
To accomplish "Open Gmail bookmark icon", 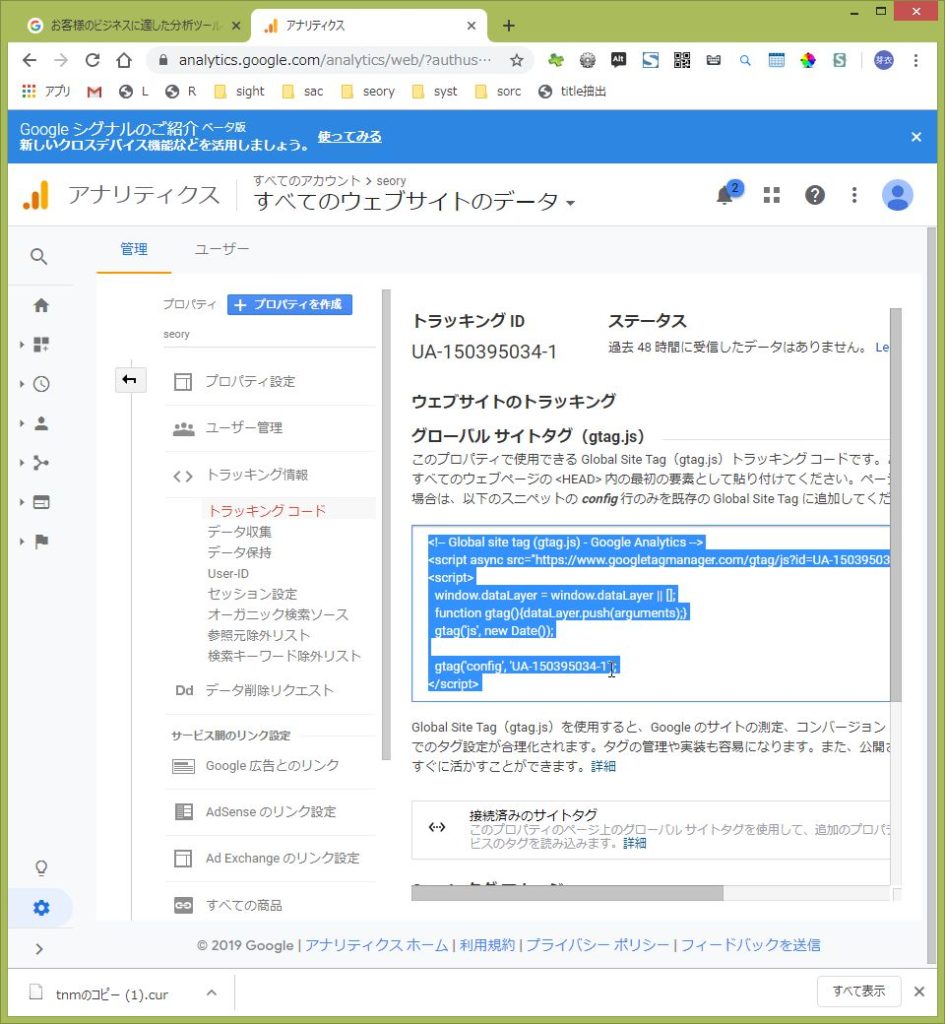I will 95,91.
